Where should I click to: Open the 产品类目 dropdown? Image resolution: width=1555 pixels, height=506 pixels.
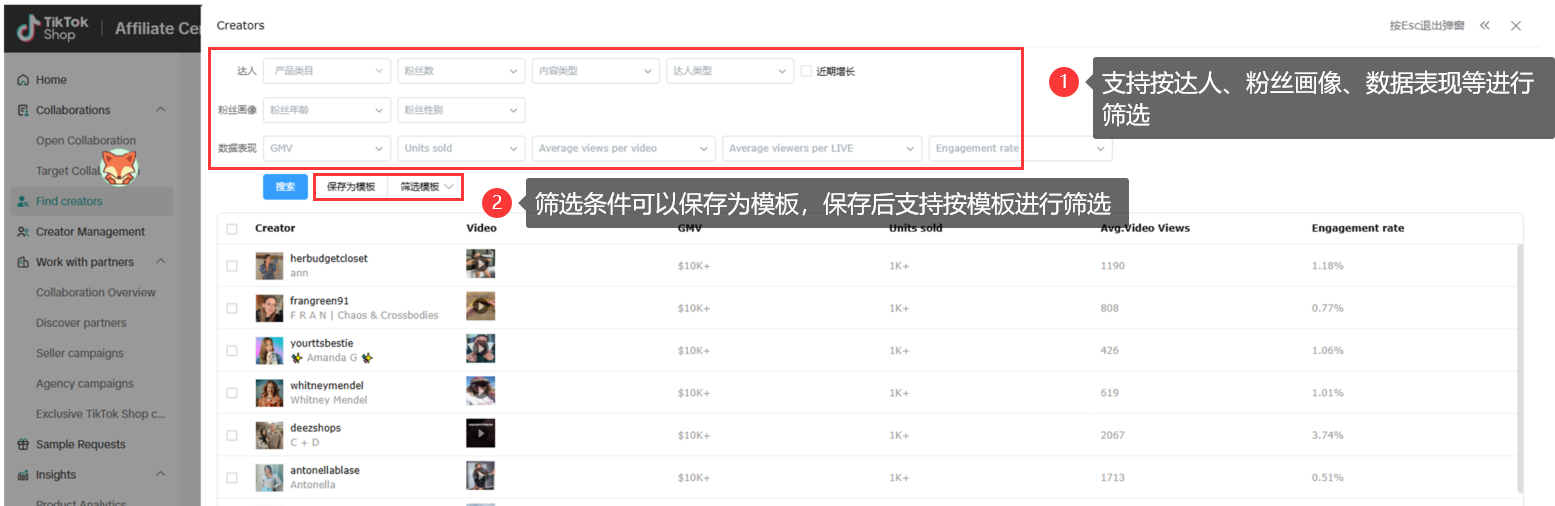coord(327,71)
